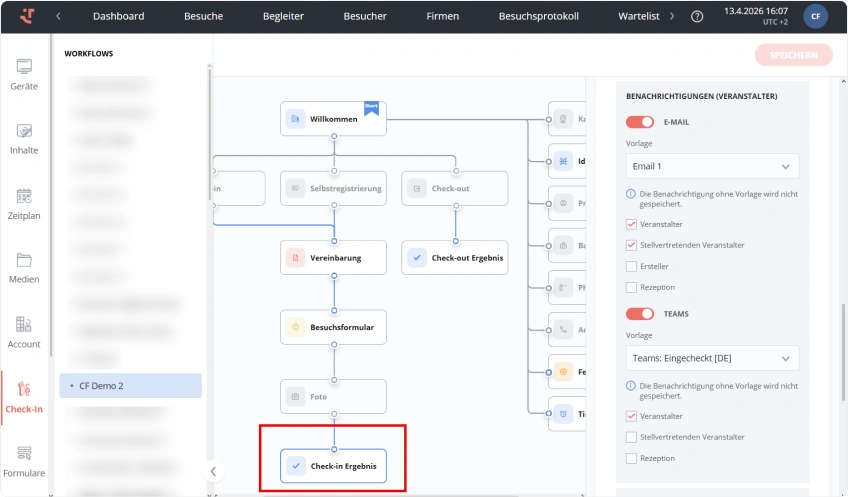
Task: Open the Besuchsprotokoll tab
Action: pos(539,16)
